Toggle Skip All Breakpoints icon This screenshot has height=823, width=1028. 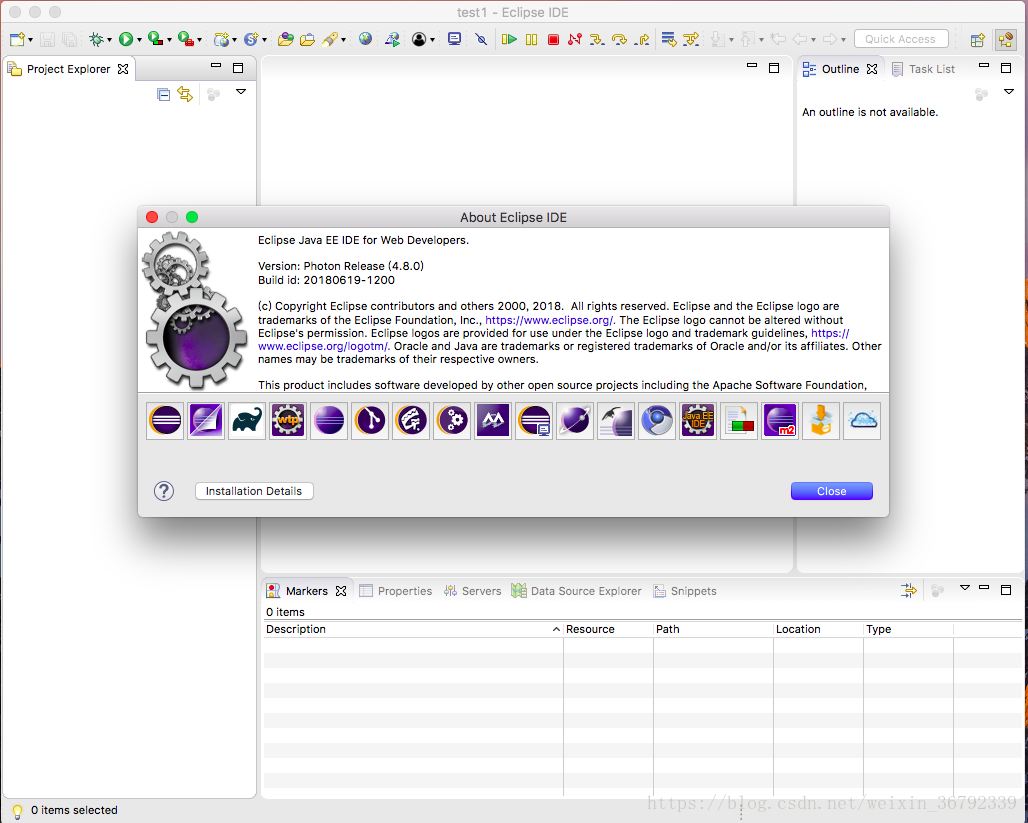(x=481, y=39)
